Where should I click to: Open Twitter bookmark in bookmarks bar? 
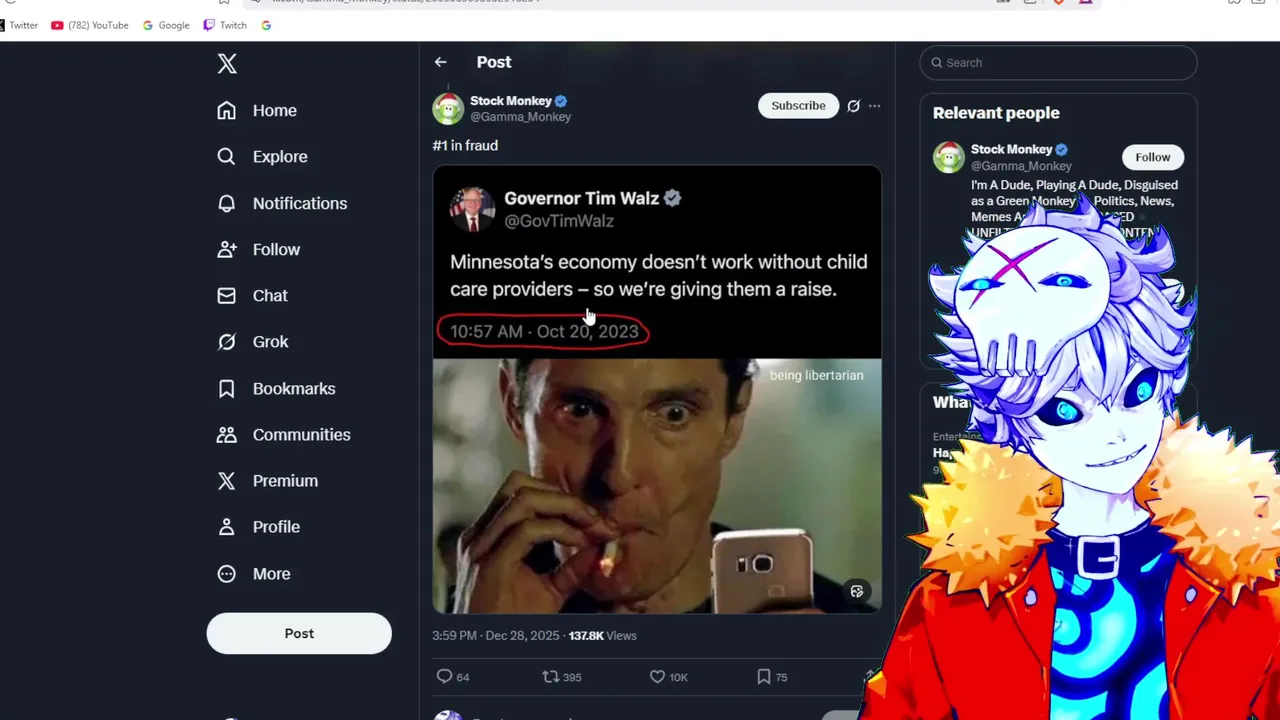(x=17, y=26)
